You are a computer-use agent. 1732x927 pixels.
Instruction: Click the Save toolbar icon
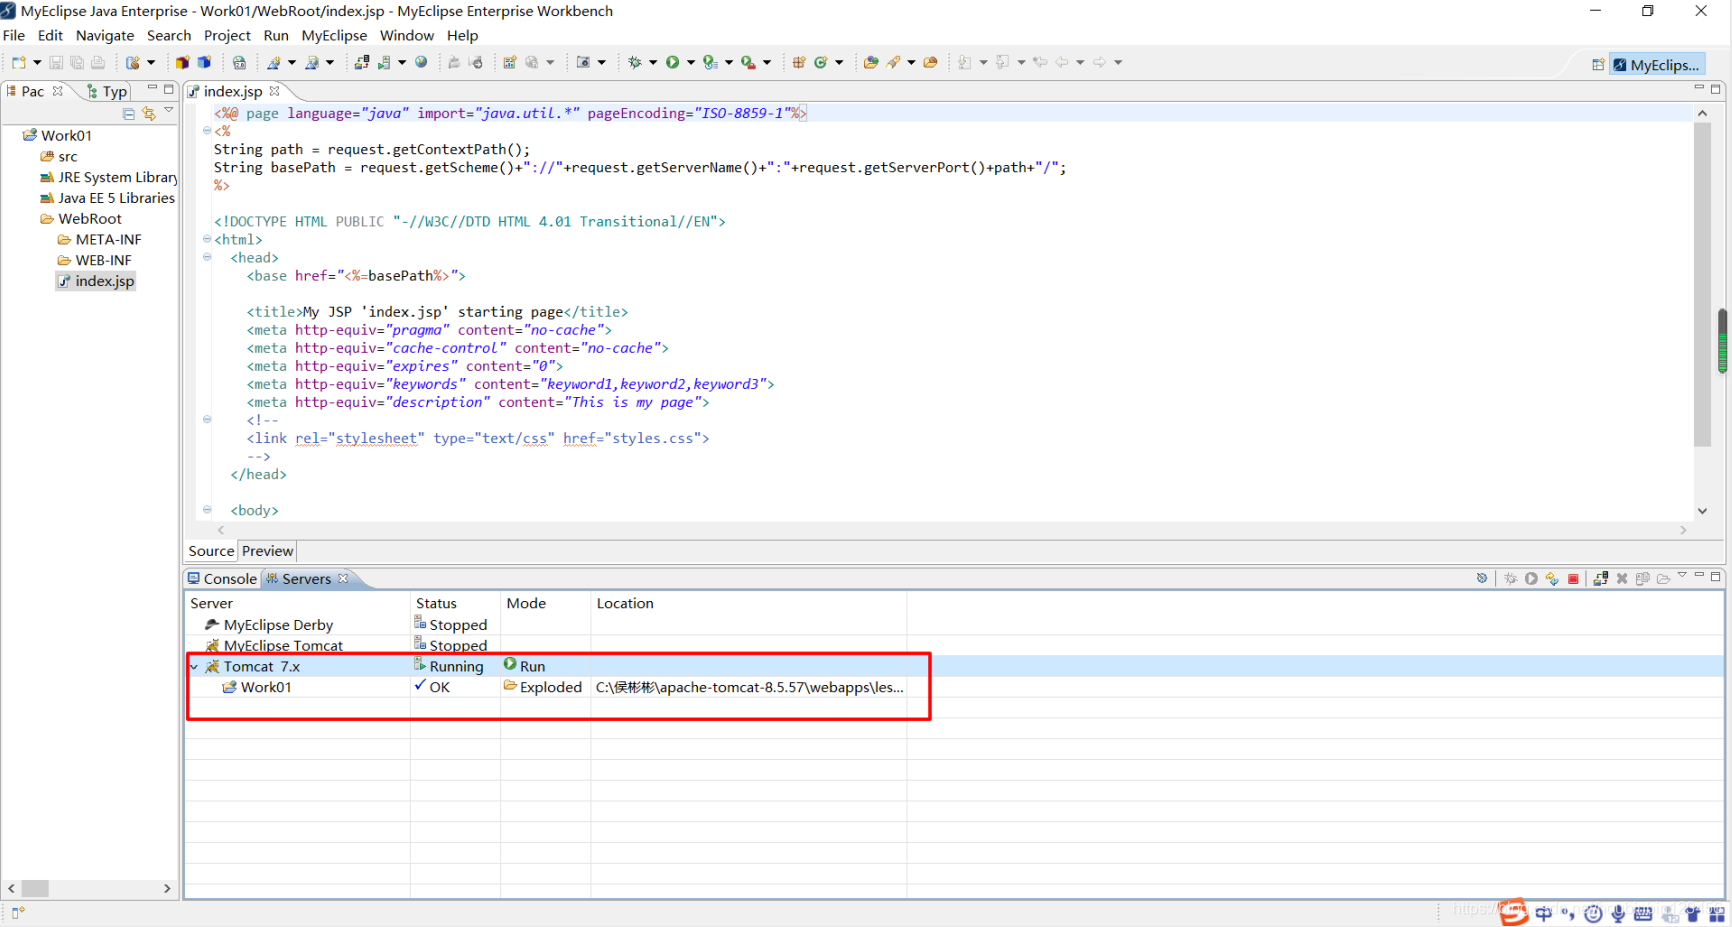click(56, 62)
